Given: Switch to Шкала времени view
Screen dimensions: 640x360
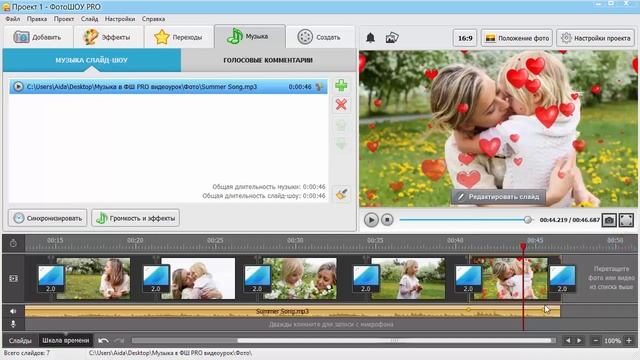Looking at the screenshot, I should pos(66,340).
